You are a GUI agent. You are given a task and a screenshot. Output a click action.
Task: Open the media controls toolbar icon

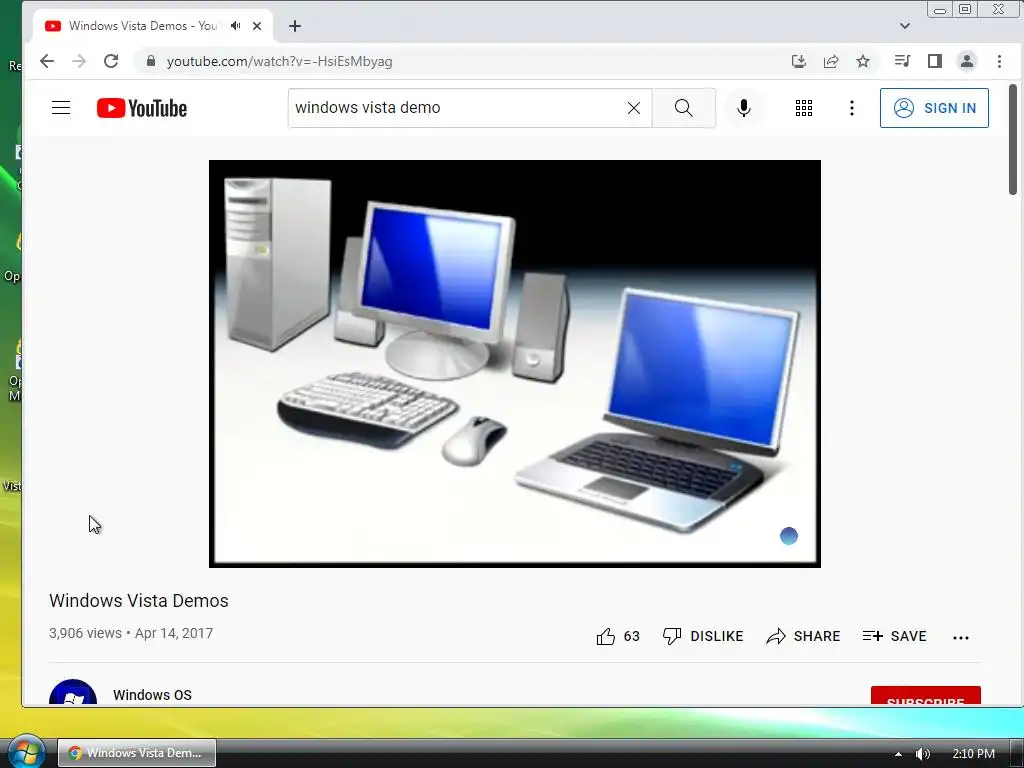[x=903, y=61]
